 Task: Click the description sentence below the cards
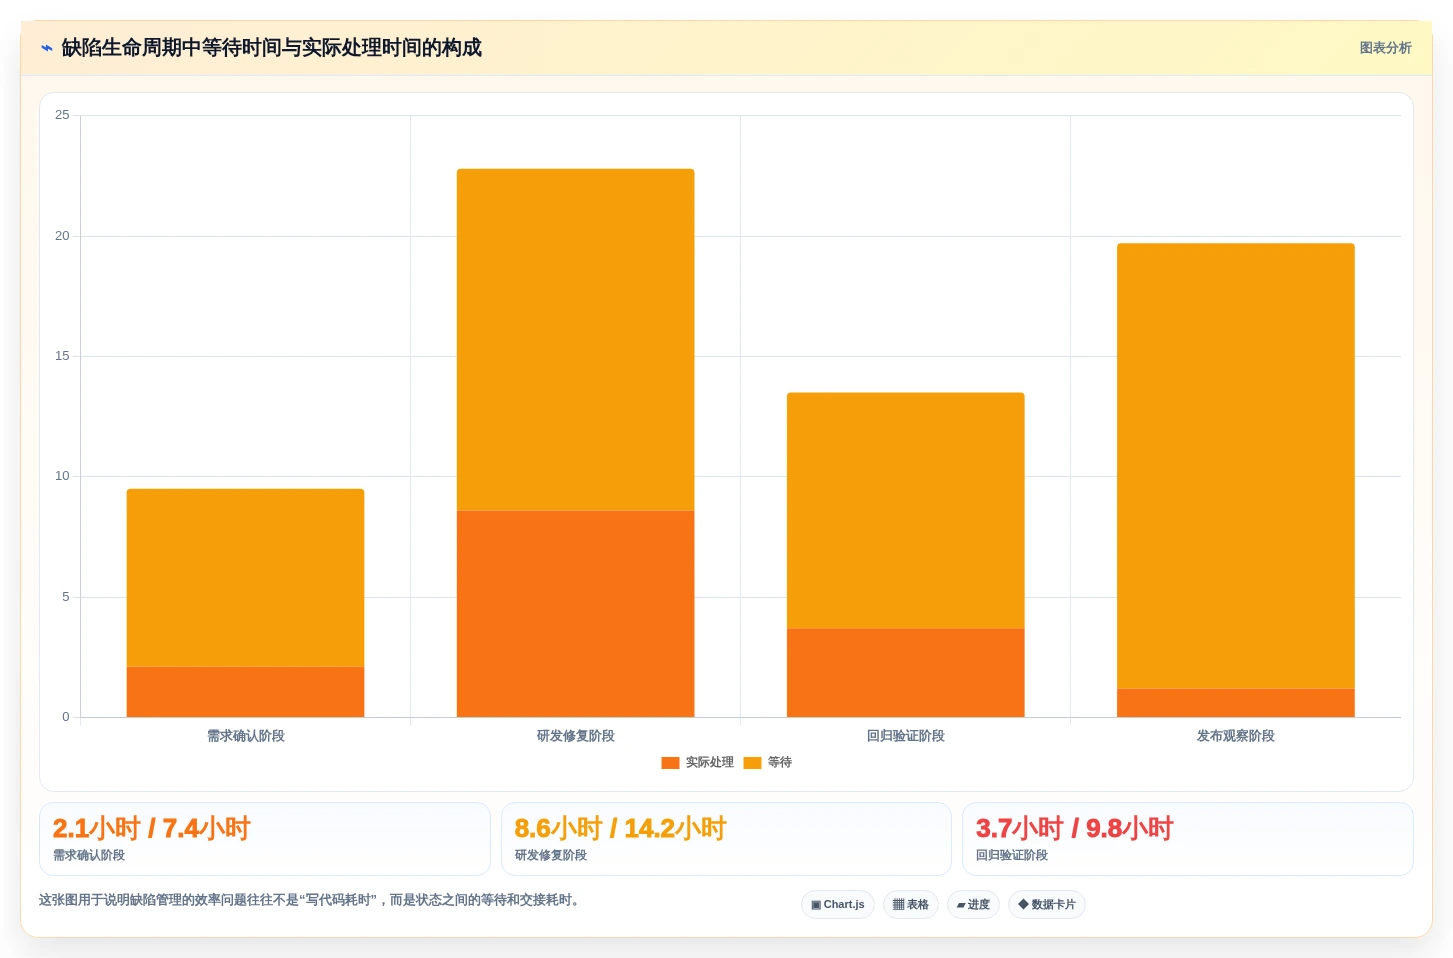pos(310,900)
